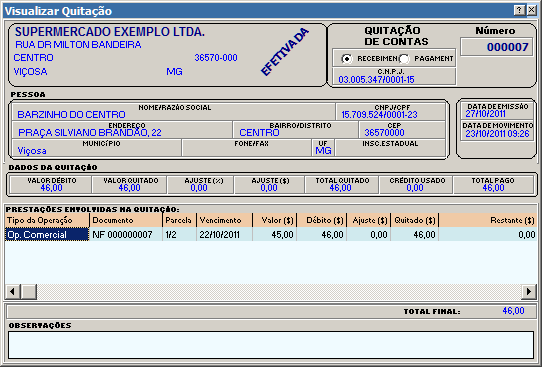Click the Nome/Razão Social field
Screen dimensions: 542x367
point(174,112)
